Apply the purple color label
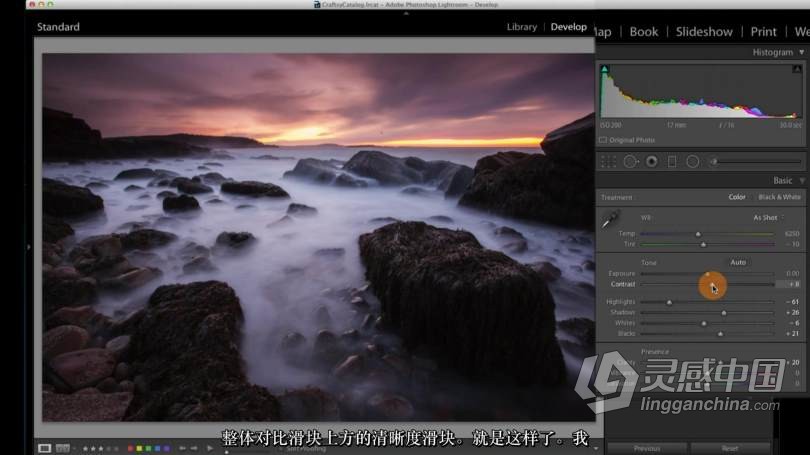810x455 pixels. pyautogui.click(x=166, y=448)
